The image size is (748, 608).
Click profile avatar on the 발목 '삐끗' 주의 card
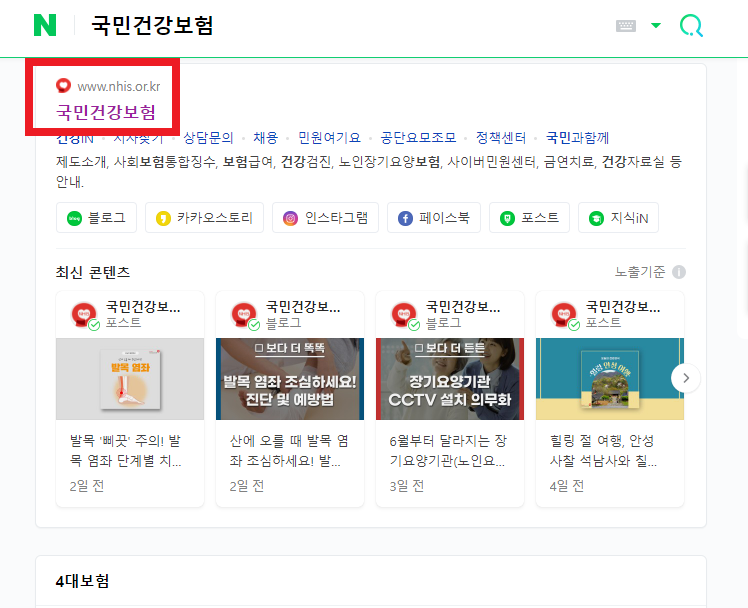pos(84,315)
